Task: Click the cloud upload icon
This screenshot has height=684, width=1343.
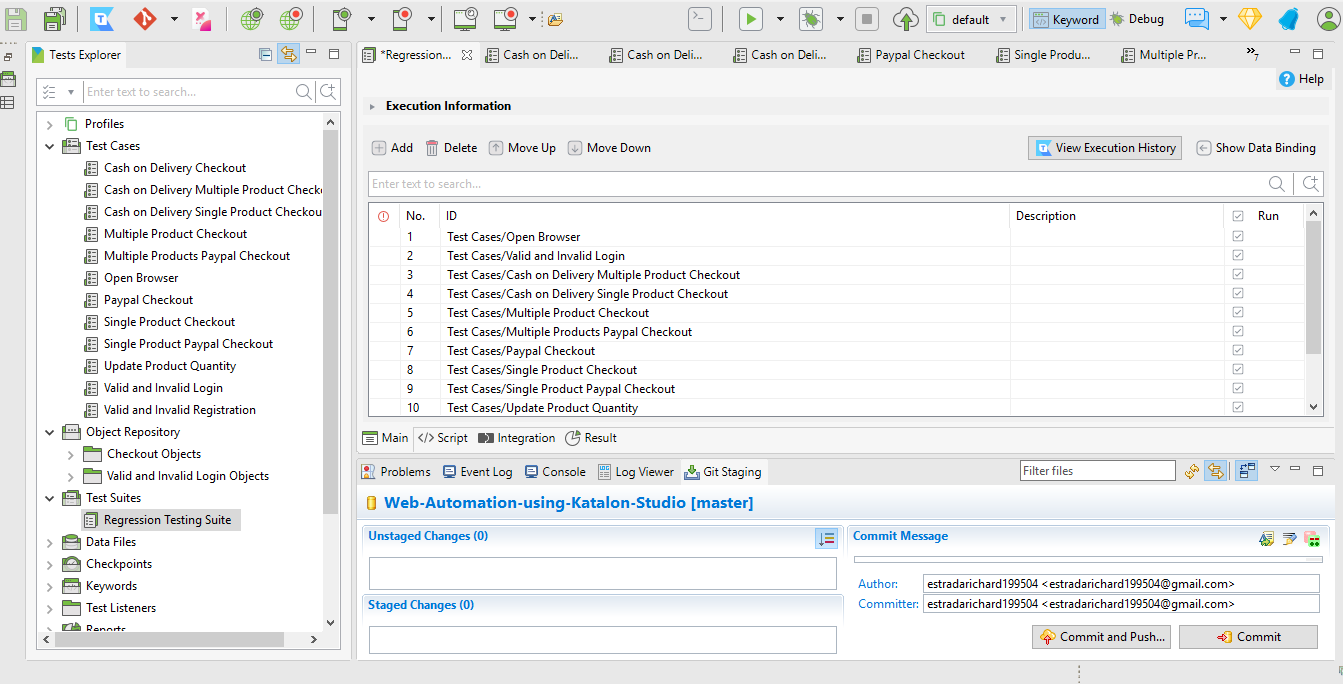Action: pos(906,18)
